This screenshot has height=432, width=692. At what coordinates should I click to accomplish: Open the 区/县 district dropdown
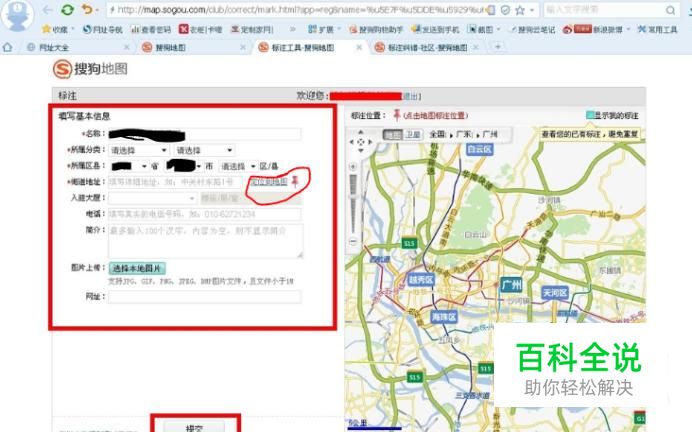[x=238, y=166]
